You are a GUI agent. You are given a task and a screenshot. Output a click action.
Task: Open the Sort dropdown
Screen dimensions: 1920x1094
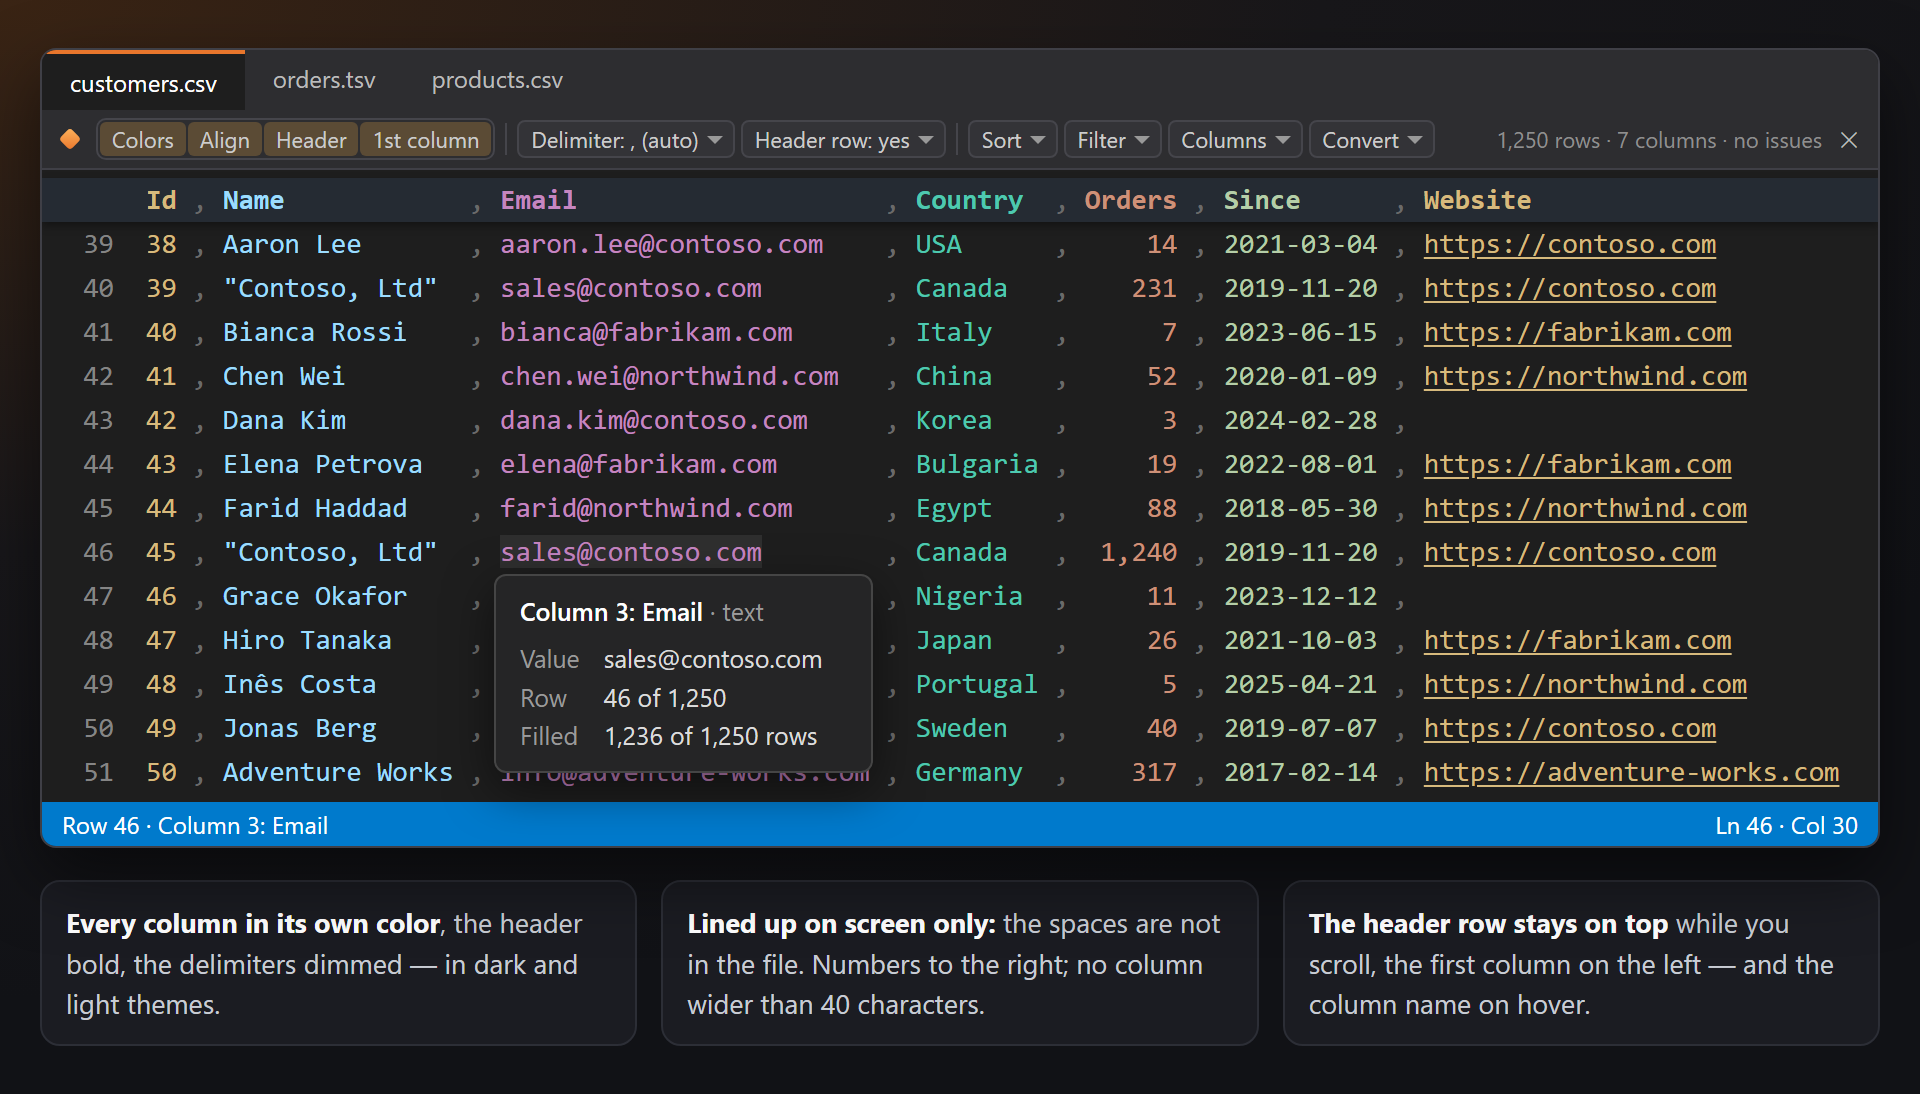pos(1012,140)
